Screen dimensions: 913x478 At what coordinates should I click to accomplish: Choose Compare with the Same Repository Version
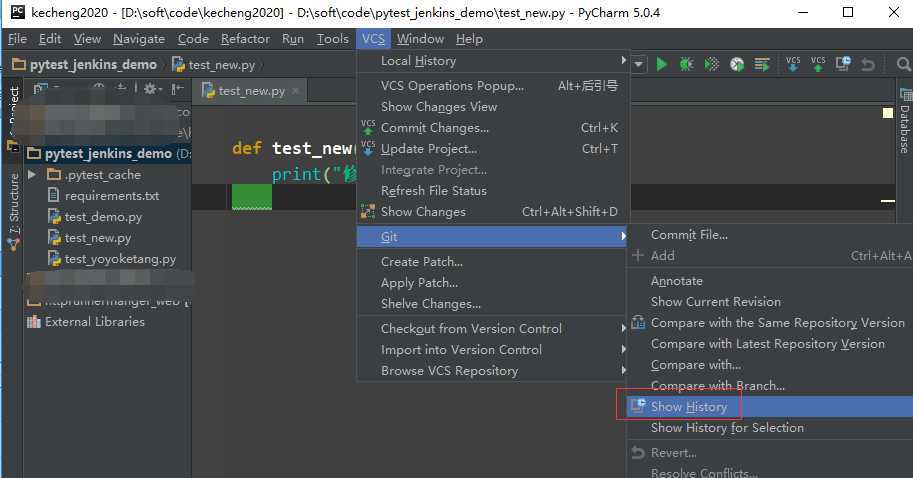[x=770, y=323]
